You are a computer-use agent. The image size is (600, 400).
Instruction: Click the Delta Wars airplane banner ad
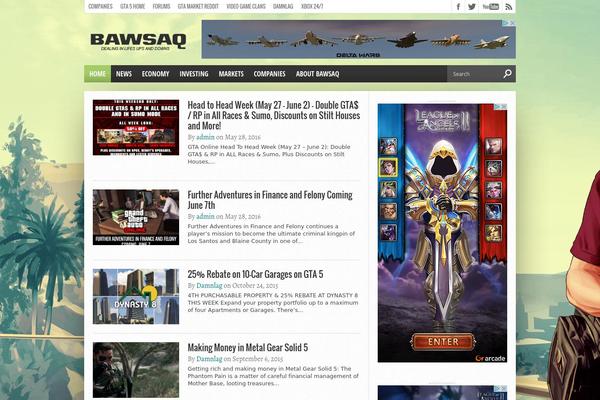point(359,39)
